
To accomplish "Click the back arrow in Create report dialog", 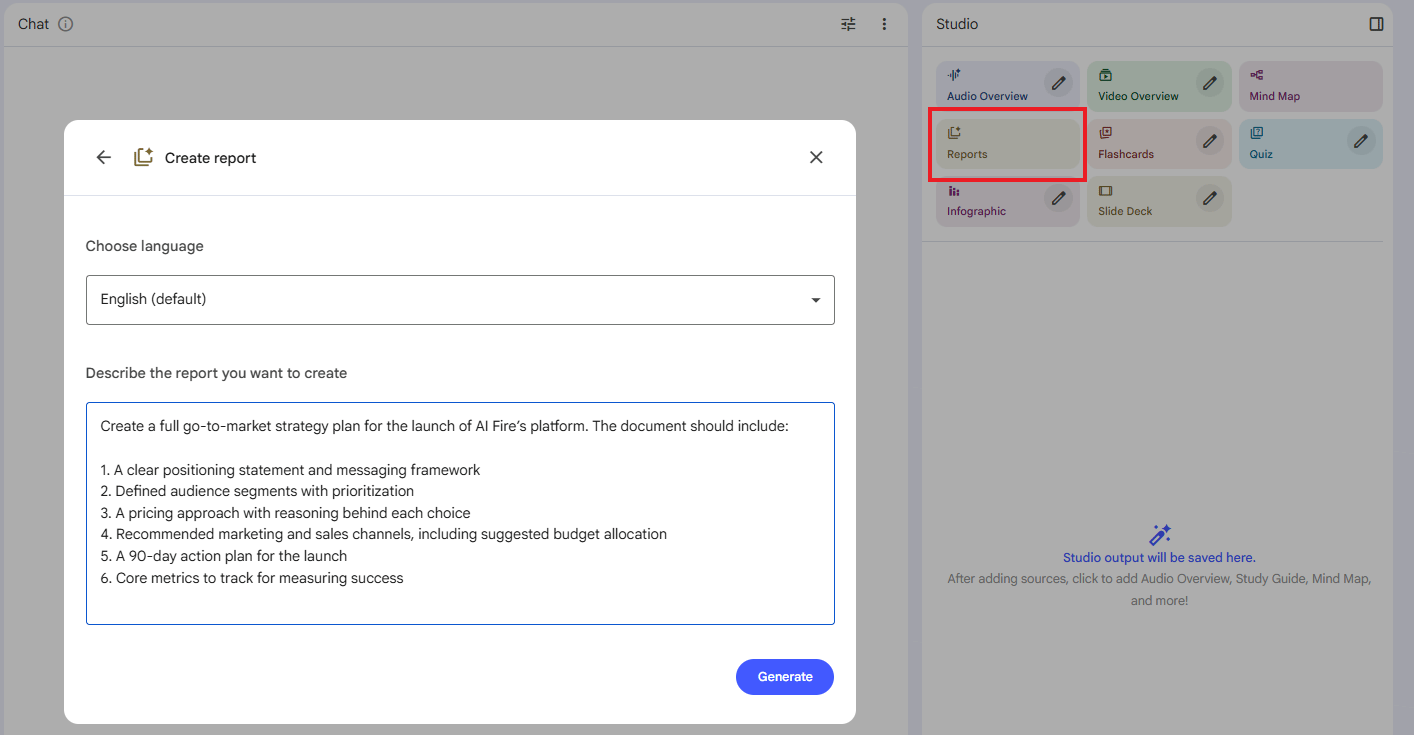I will point(104,157).
